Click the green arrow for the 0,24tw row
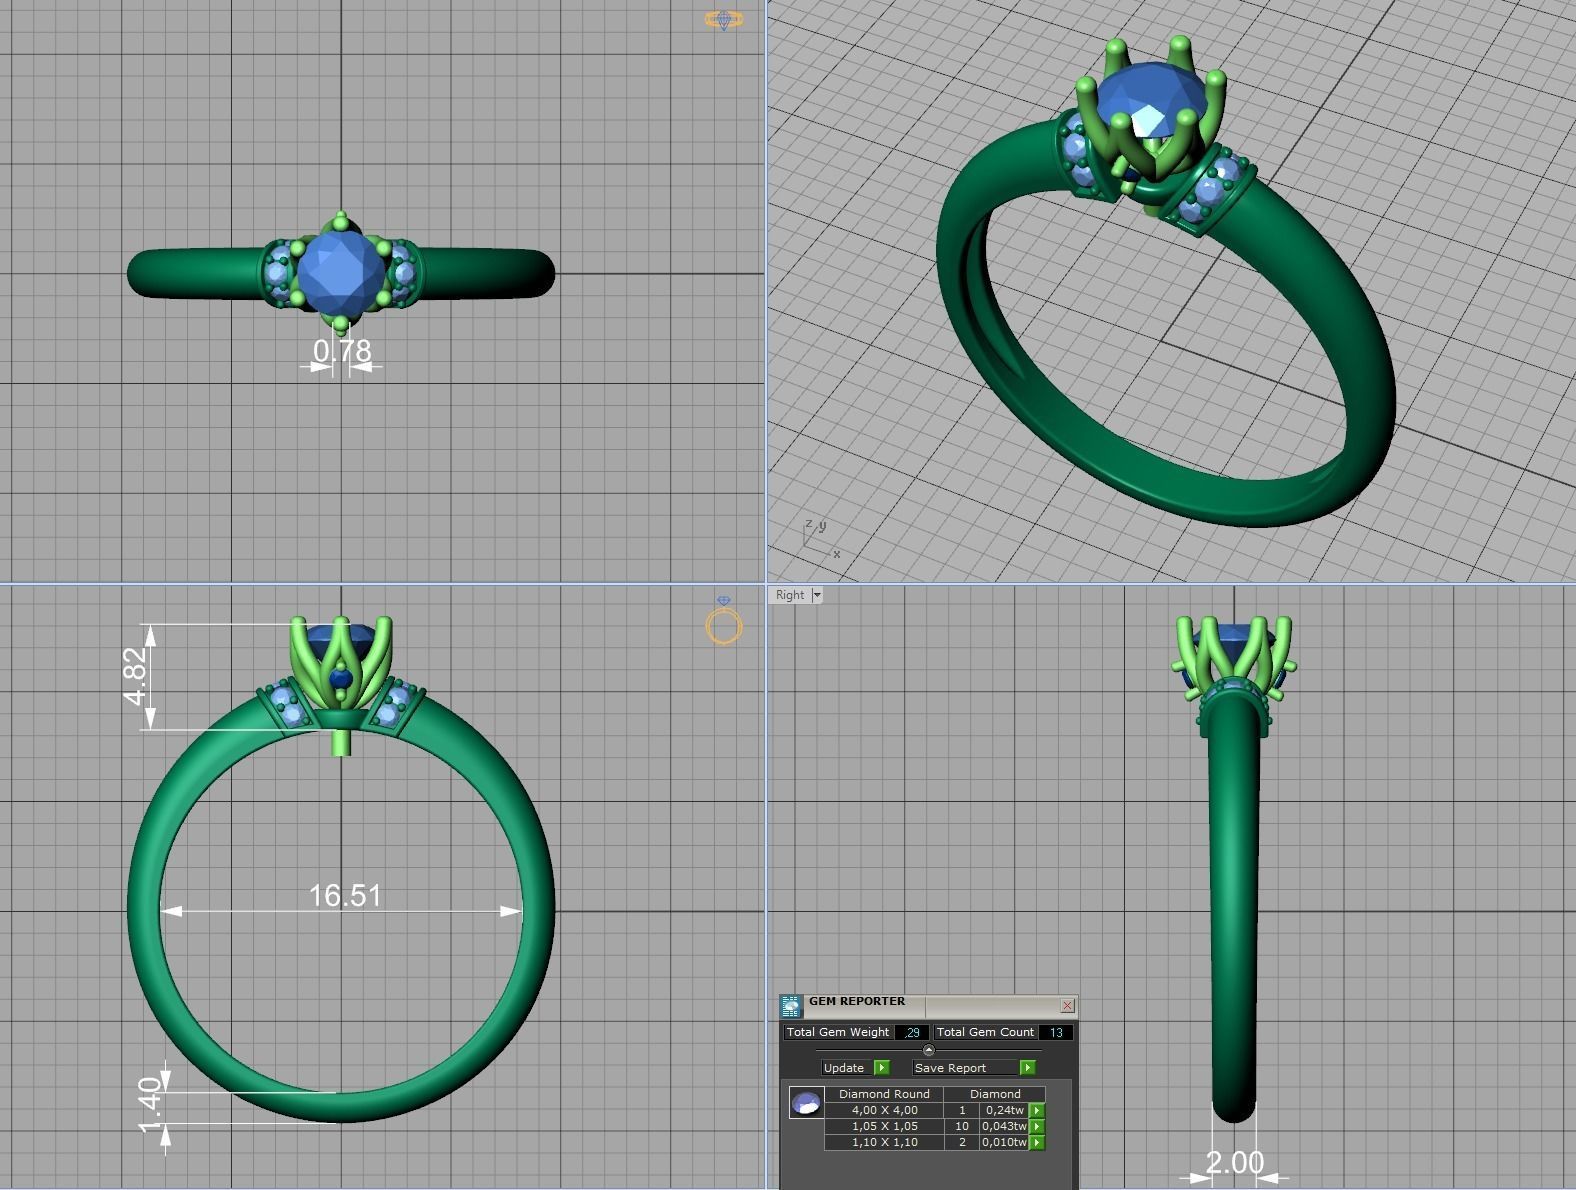The image size is (1576, 1190). [x=1037, y=1110]
